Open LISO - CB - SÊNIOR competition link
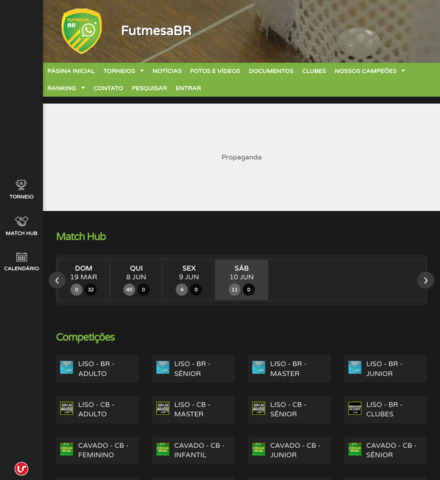This screenshot has width=440, height=480. (x=289, y=409)
